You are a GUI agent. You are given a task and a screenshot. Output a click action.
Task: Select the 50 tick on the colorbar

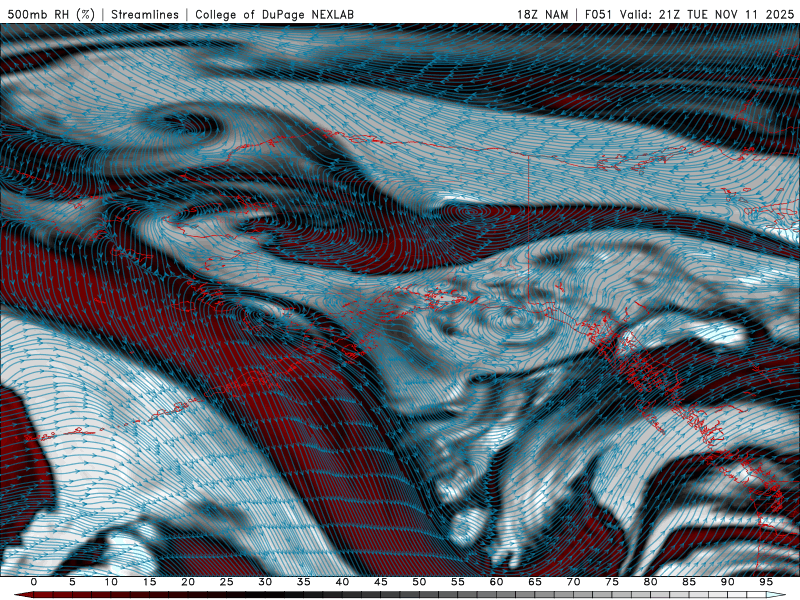[x=419, y=582]
